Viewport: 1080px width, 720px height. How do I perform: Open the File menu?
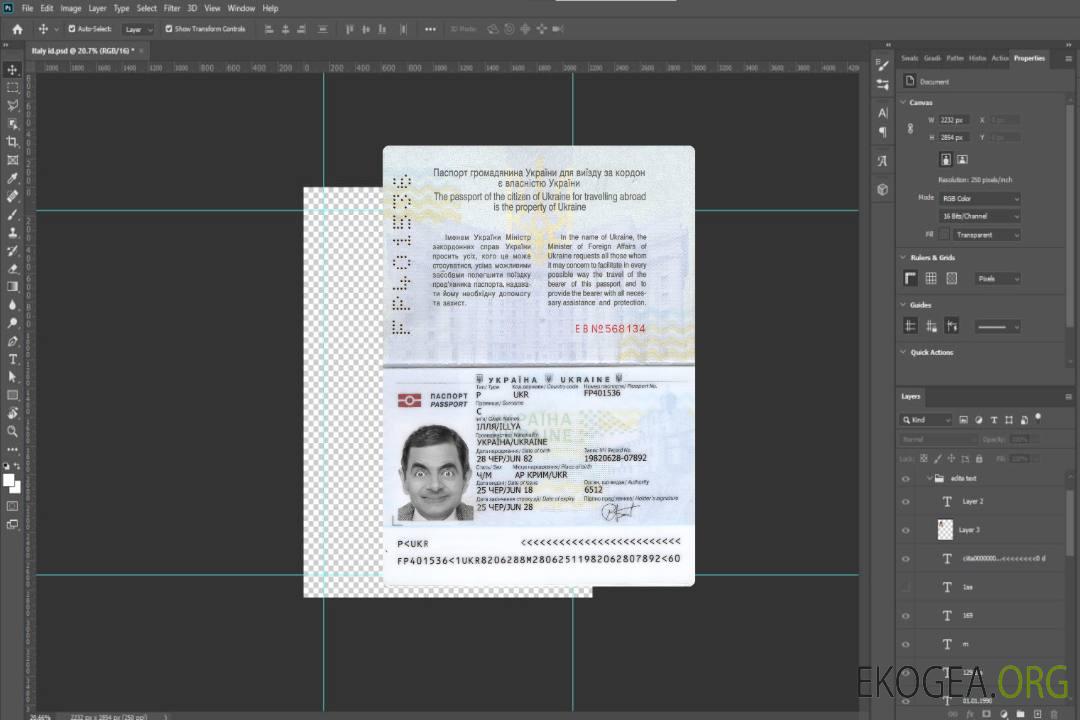(27, 8)
